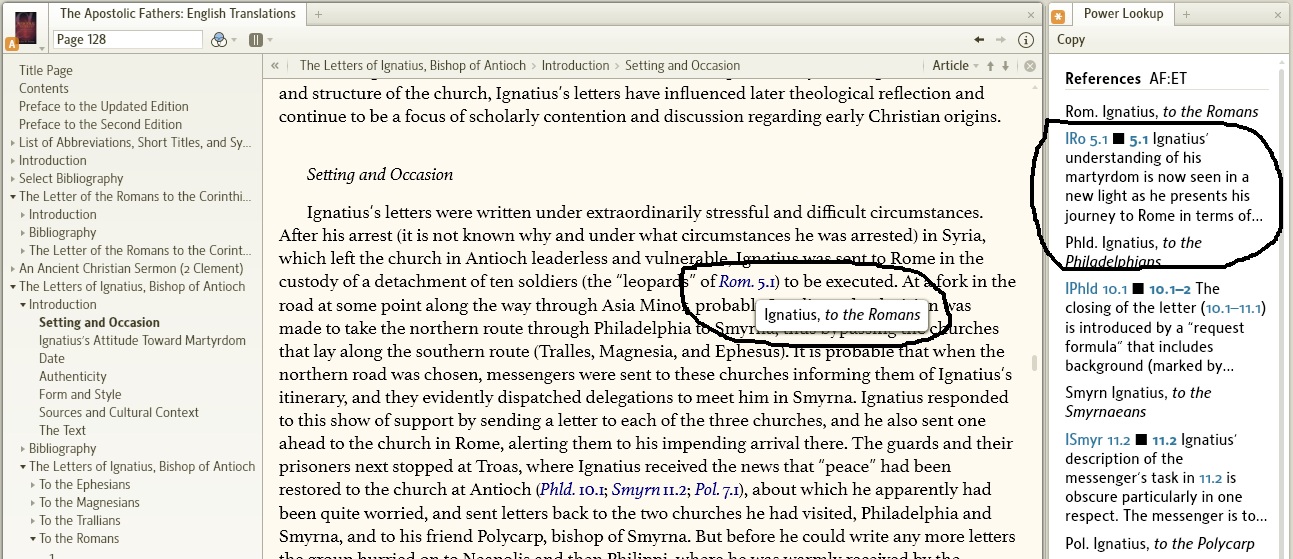
Task: Collapse the contents pane with double chevron
Action: 275,66
